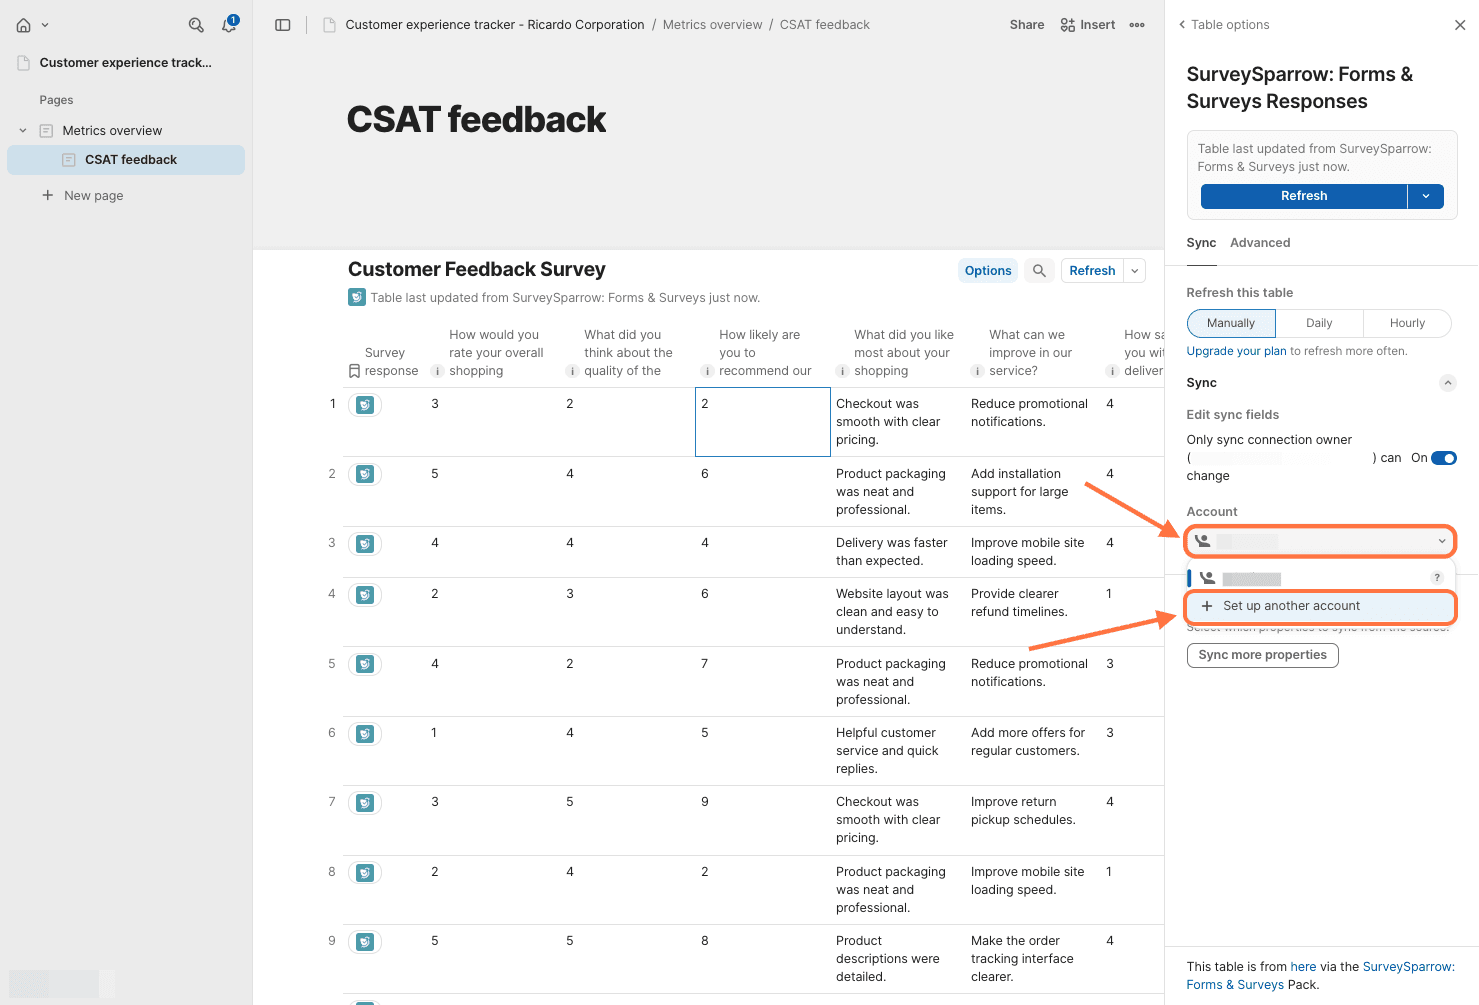Select Daily refresh frequency
Image resolution: width=1479 pixels, height=1005 pixels.
point(1318,323)
